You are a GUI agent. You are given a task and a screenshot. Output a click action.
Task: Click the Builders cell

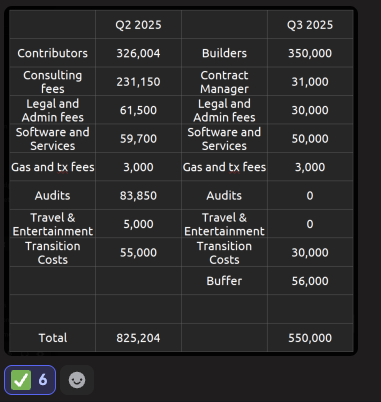pyautogui.click(x=224, y=53)
